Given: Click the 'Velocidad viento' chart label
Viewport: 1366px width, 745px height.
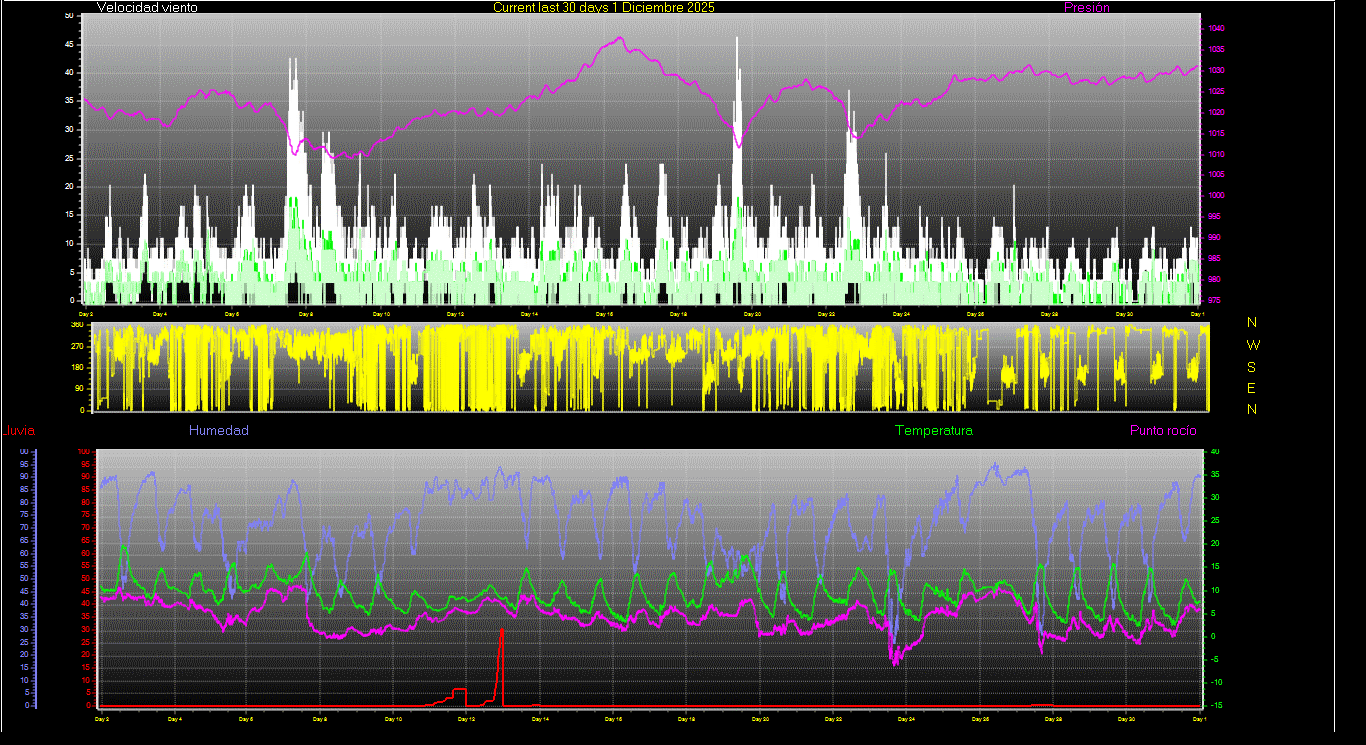Looking at the screenshot, I should coord(147,7).
